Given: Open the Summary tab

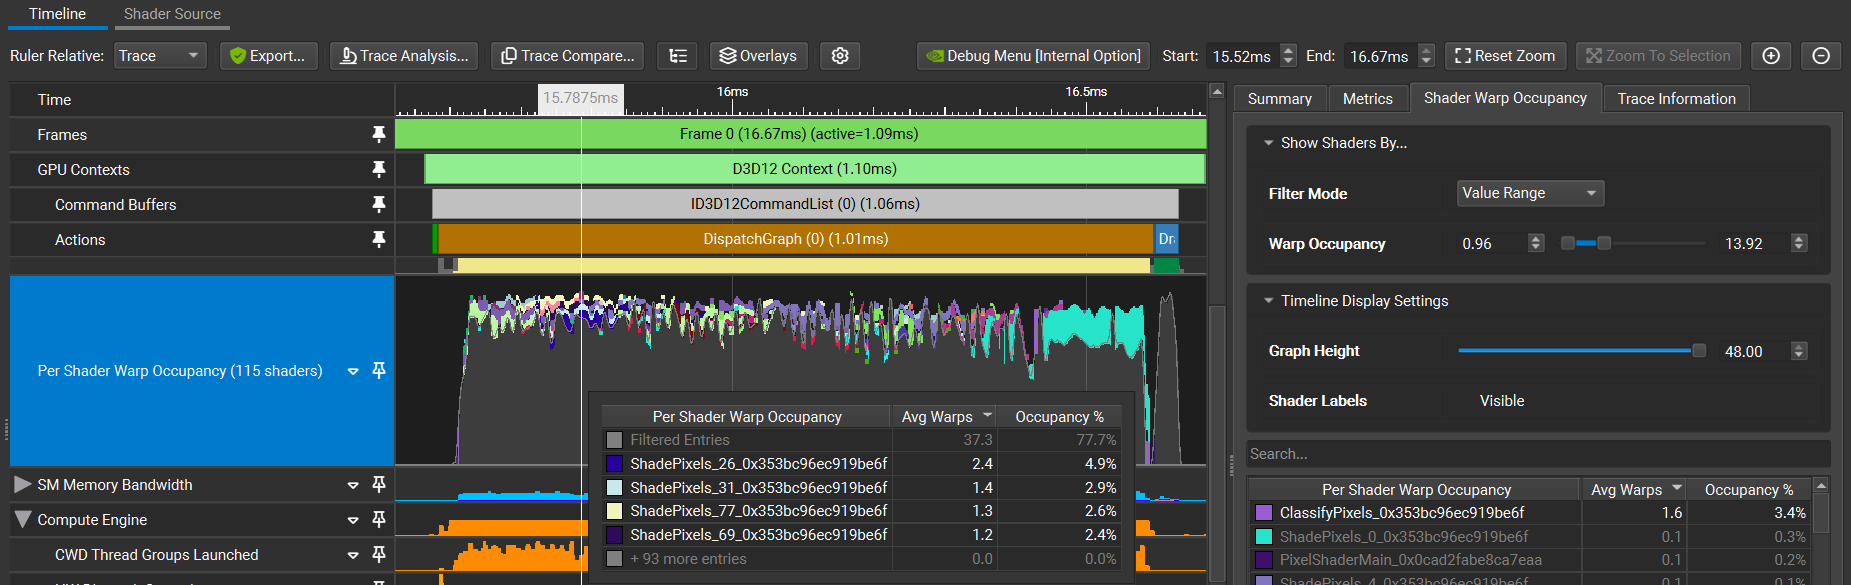Looking at the screenshot, I should point(1279,98).
